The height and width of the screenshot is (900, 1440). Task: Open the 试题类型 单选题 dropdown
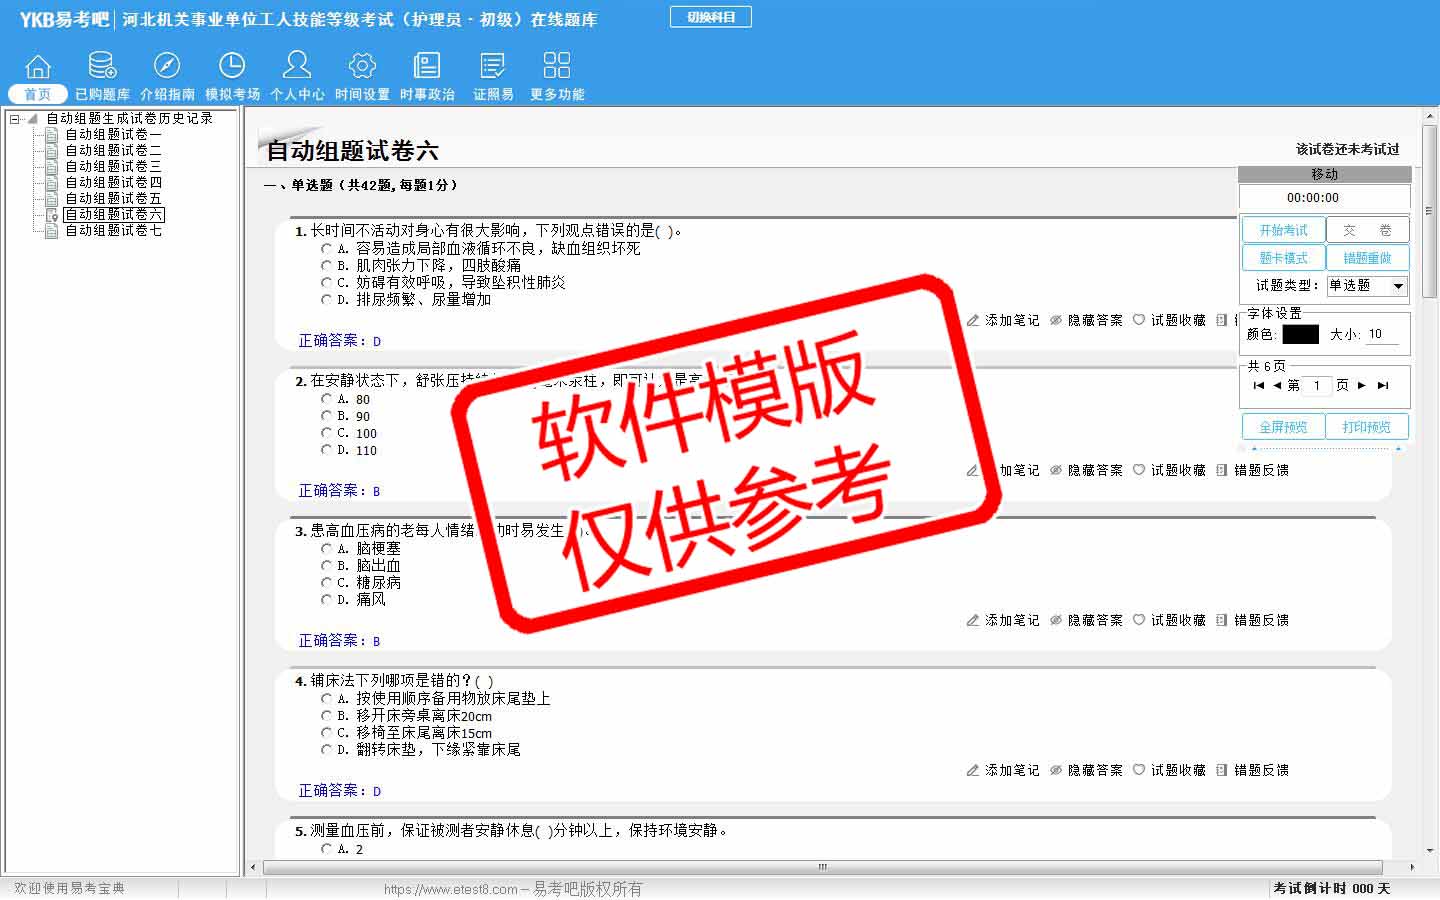coord(1367,286)
